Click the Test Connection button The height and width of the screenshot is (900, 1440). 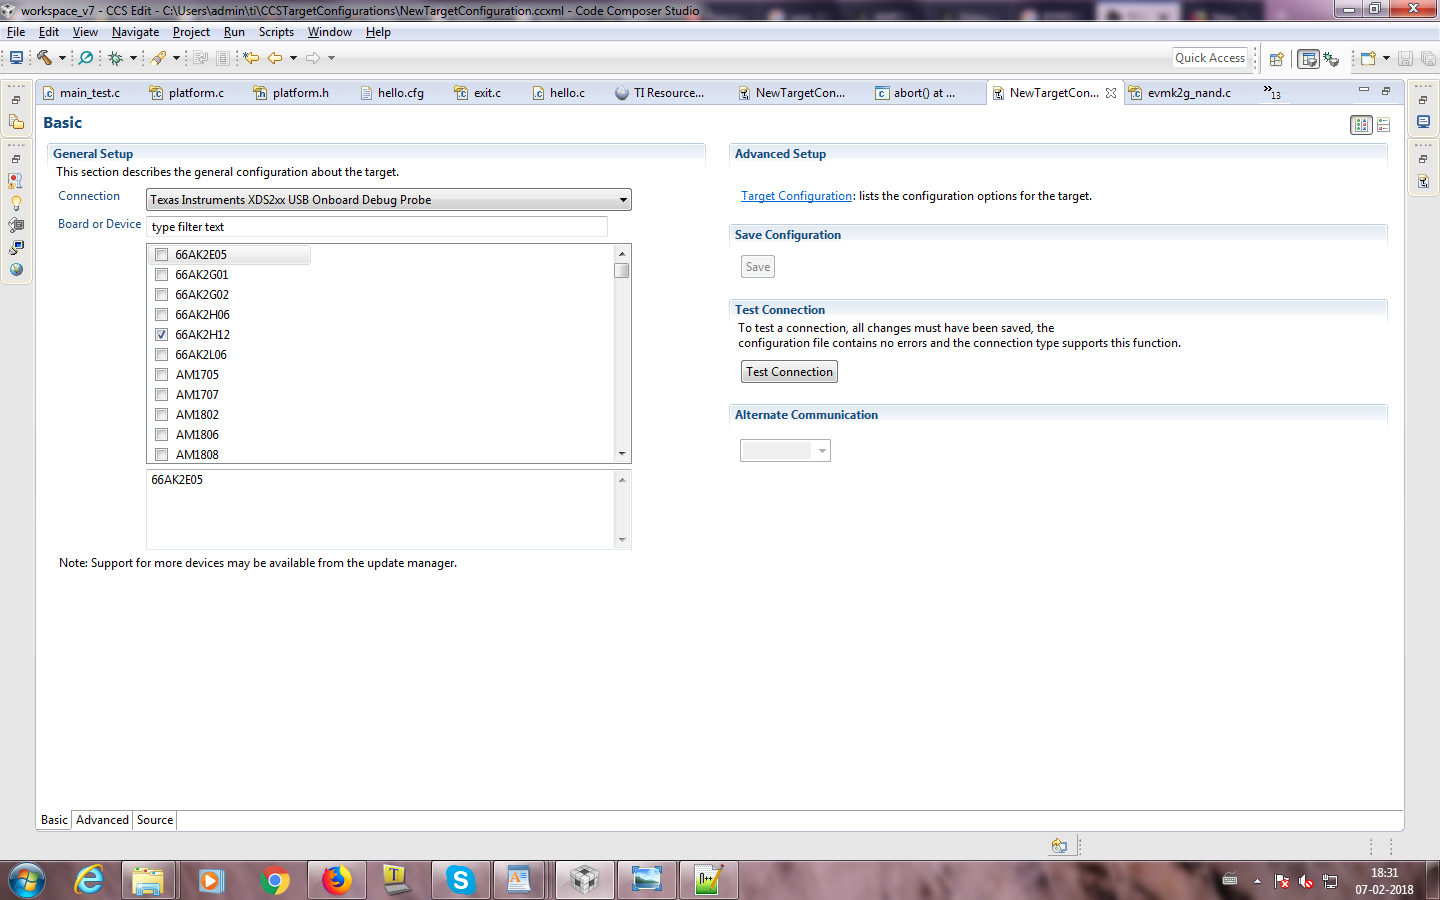pos(789,372)
